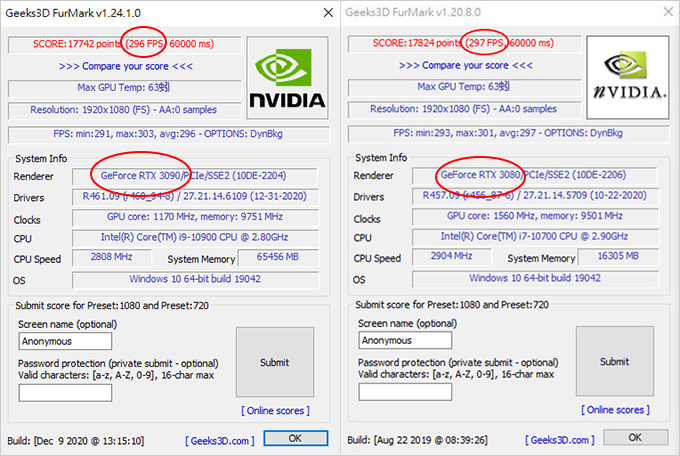680x456 pixels.
Task: Confirm with OK in FurMark v1.20.8.0
Action: point(635,437)
